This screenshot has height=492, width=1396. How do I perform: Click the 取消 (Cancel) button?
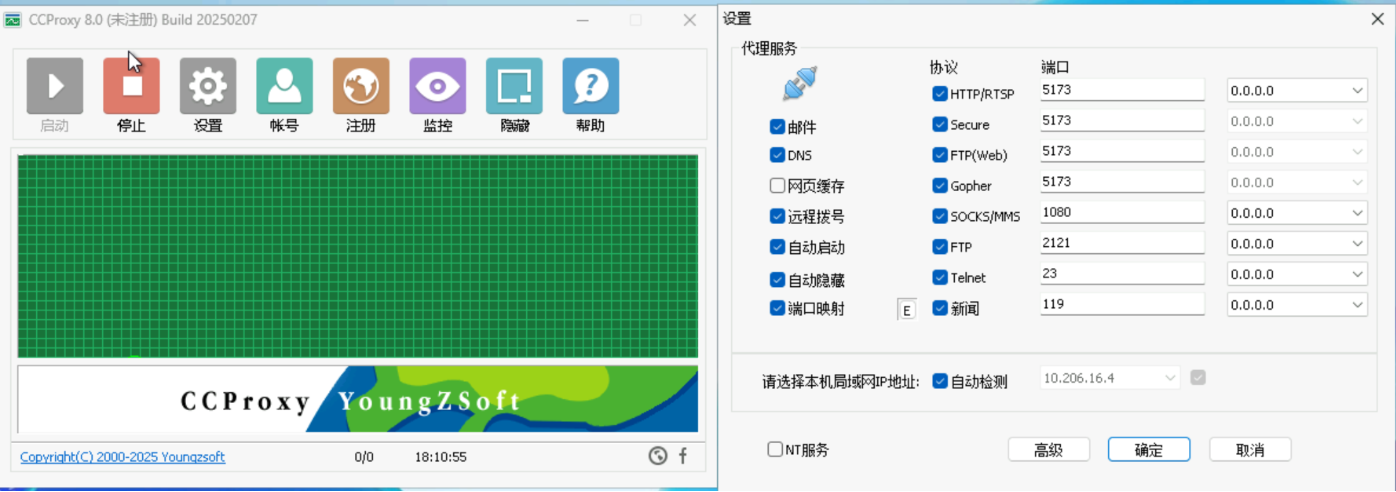click(x=1250, y=450)
